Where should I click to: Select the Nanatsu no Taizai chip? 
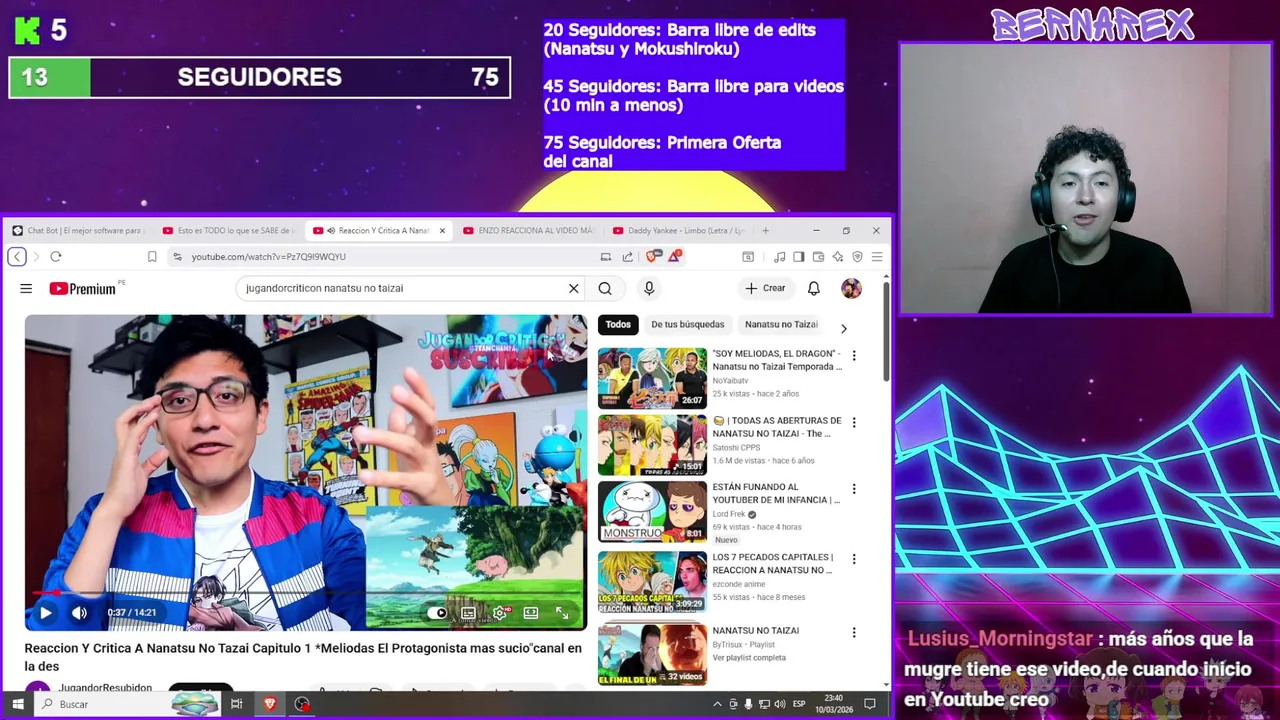782,324
